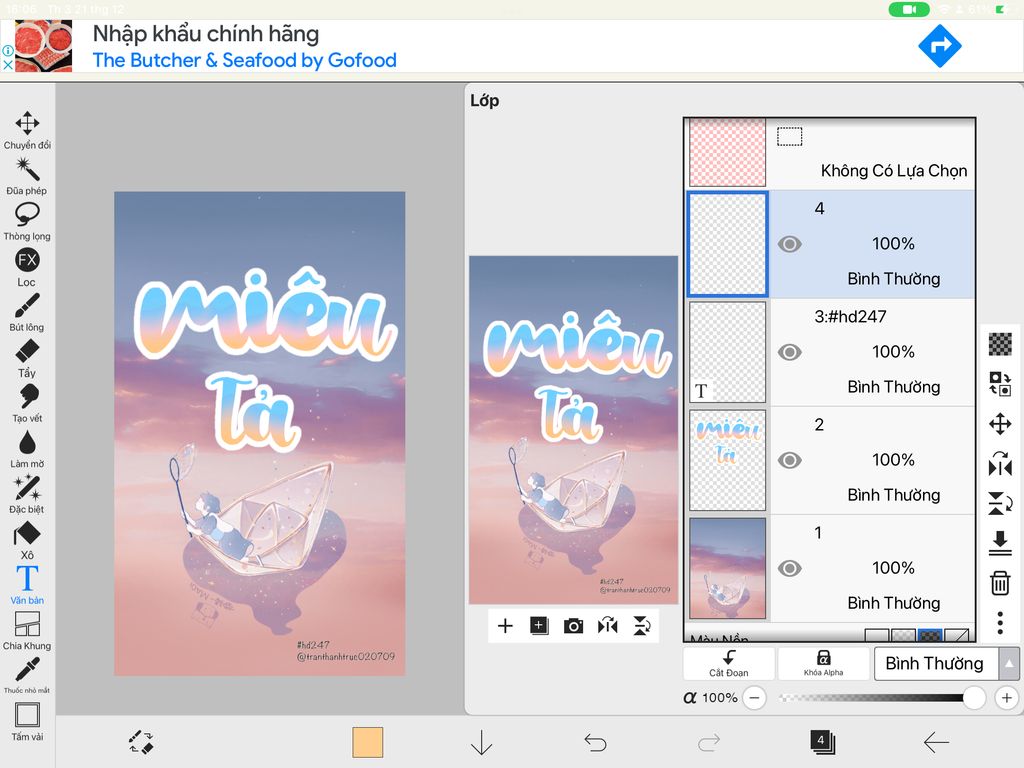Click layer 4's "100%" opacity text
The width and height of the screenshot is (1024, 768).
[893, 244]
